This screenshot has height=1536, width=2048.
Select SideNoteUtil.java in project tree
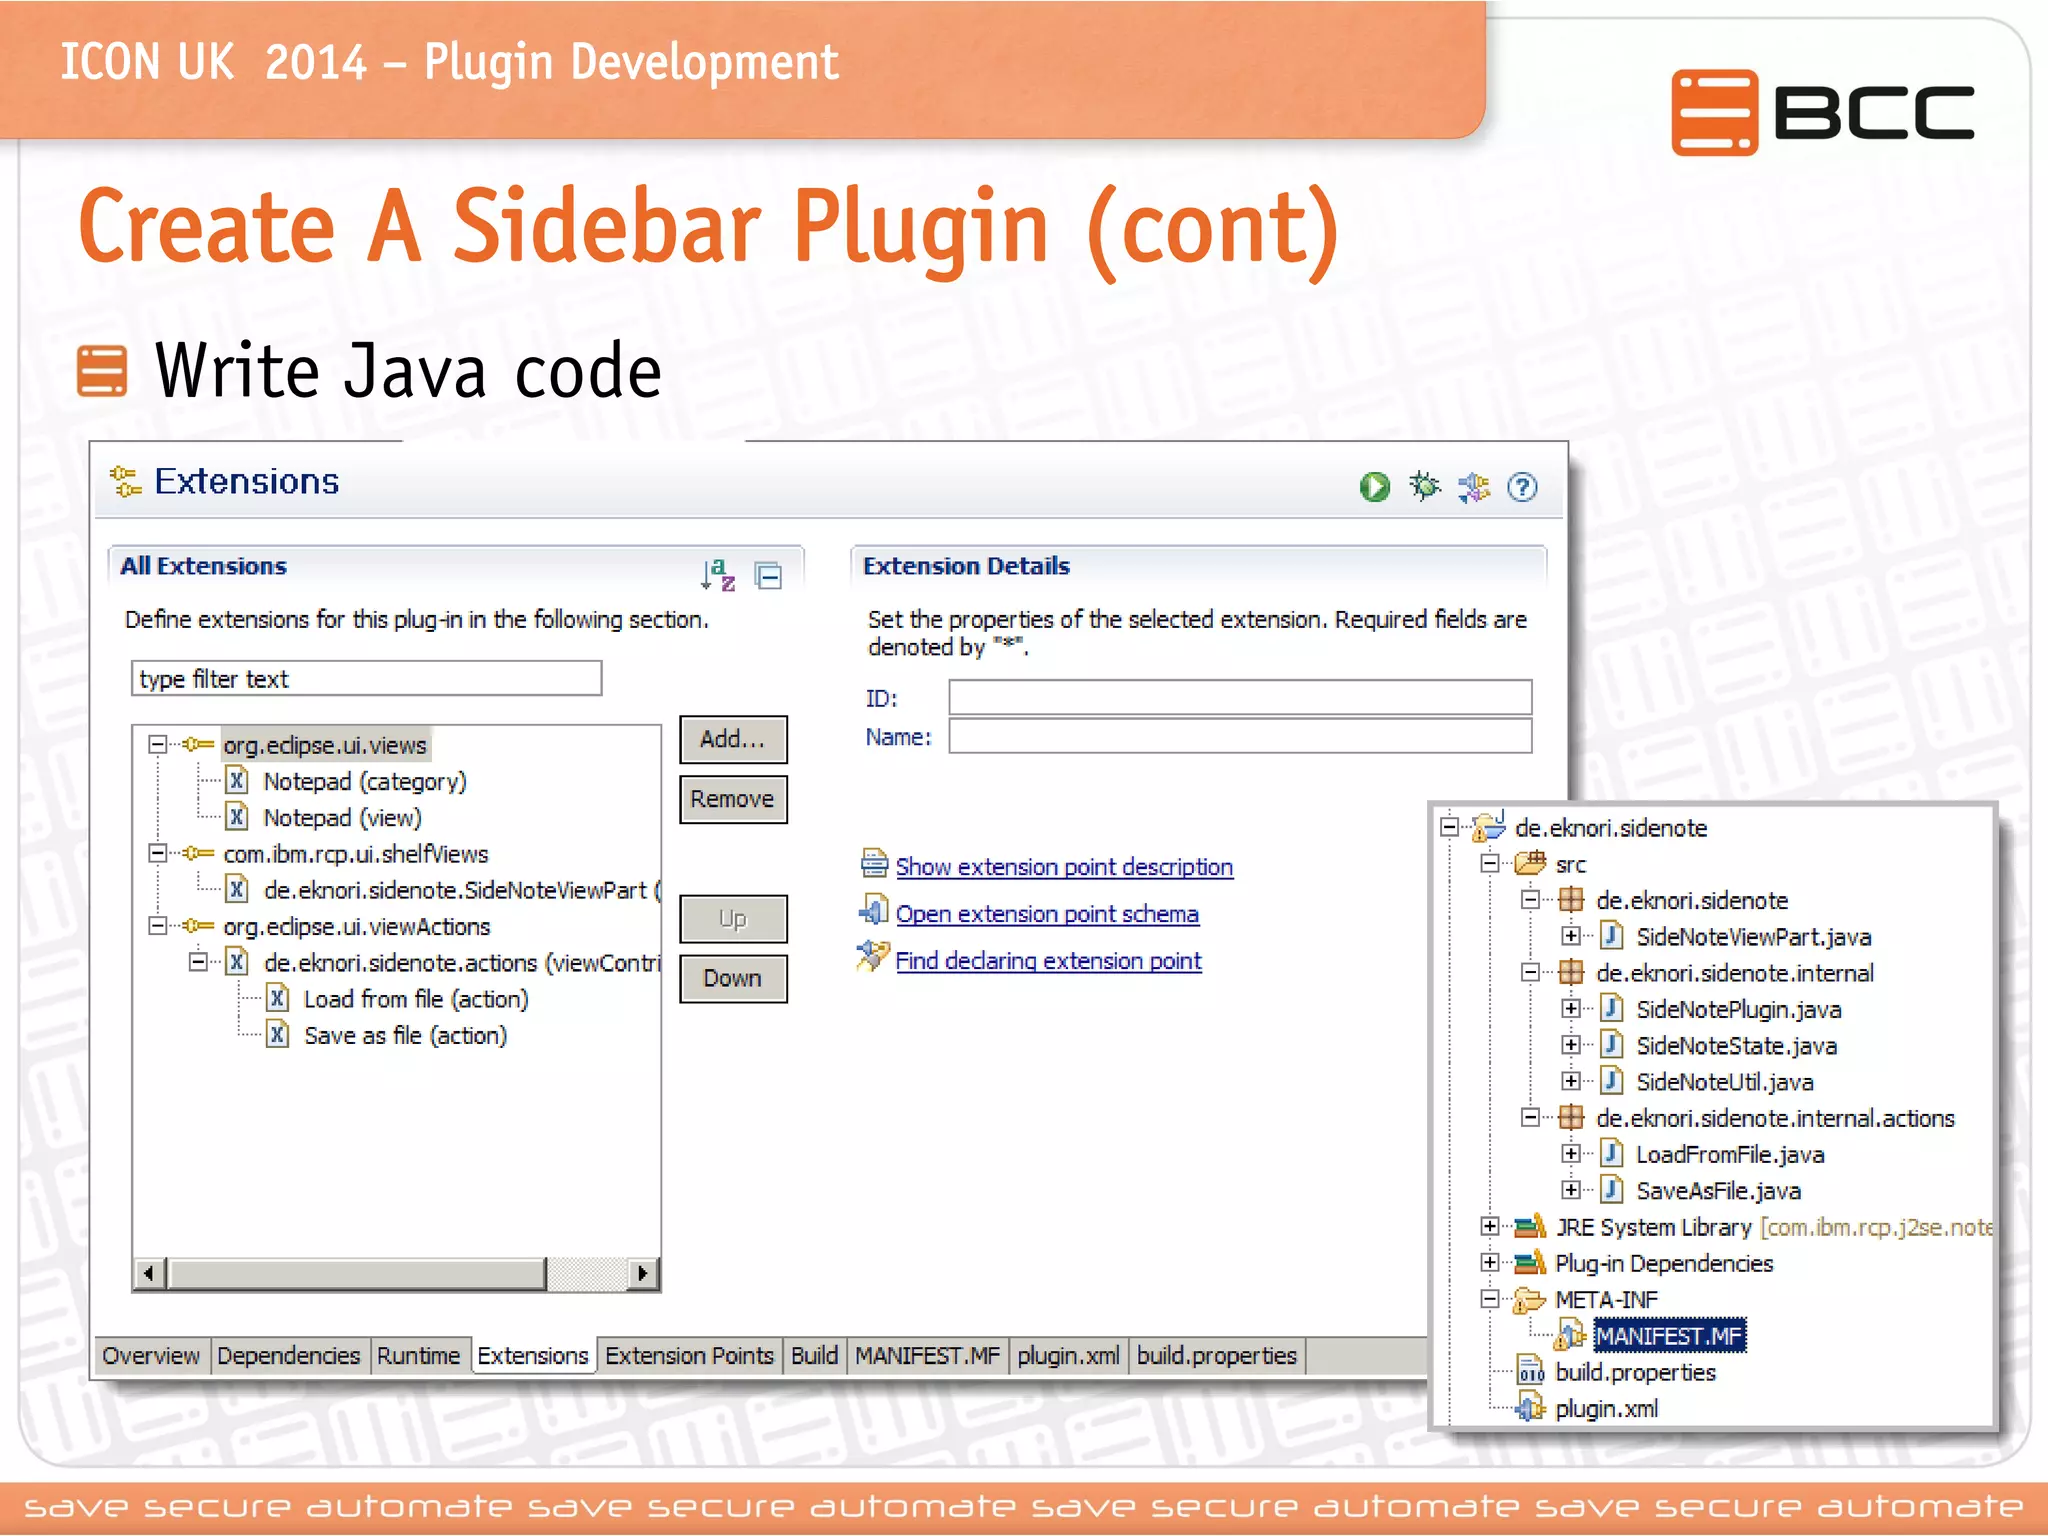(x=1724, y=1081)
